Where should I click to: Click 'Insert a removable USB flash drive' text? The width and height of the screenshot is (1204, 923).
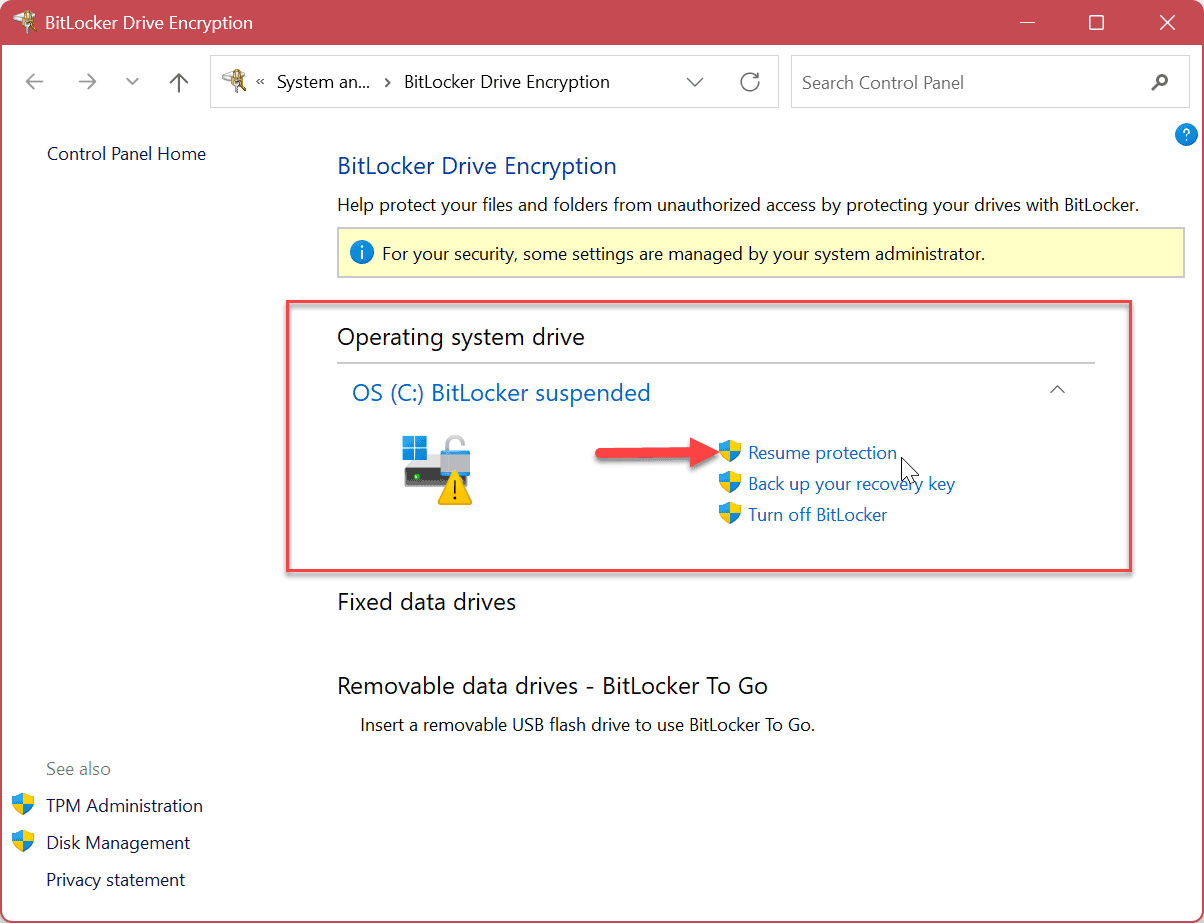pyautogui.click(x=588, y=725)
